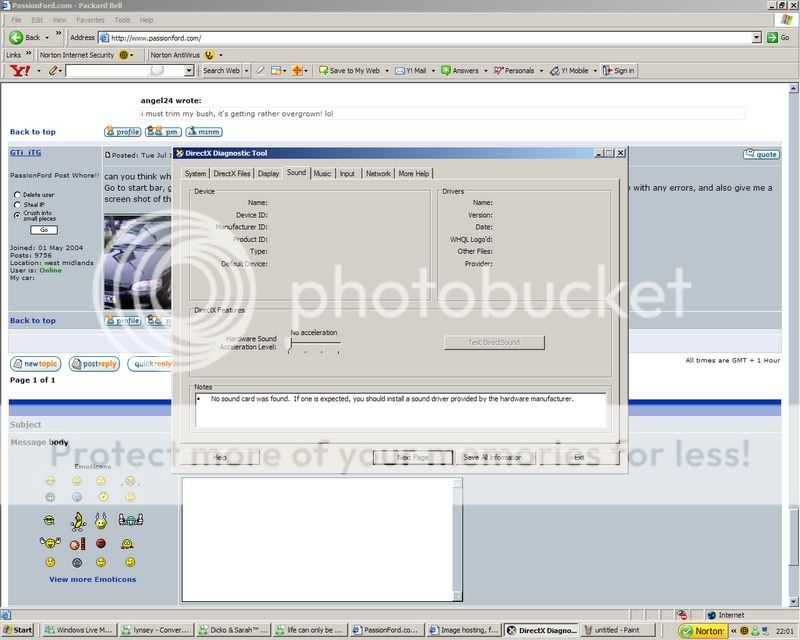Open the File menu
Viewport: 800px width, 640px height.
(16, 20)
